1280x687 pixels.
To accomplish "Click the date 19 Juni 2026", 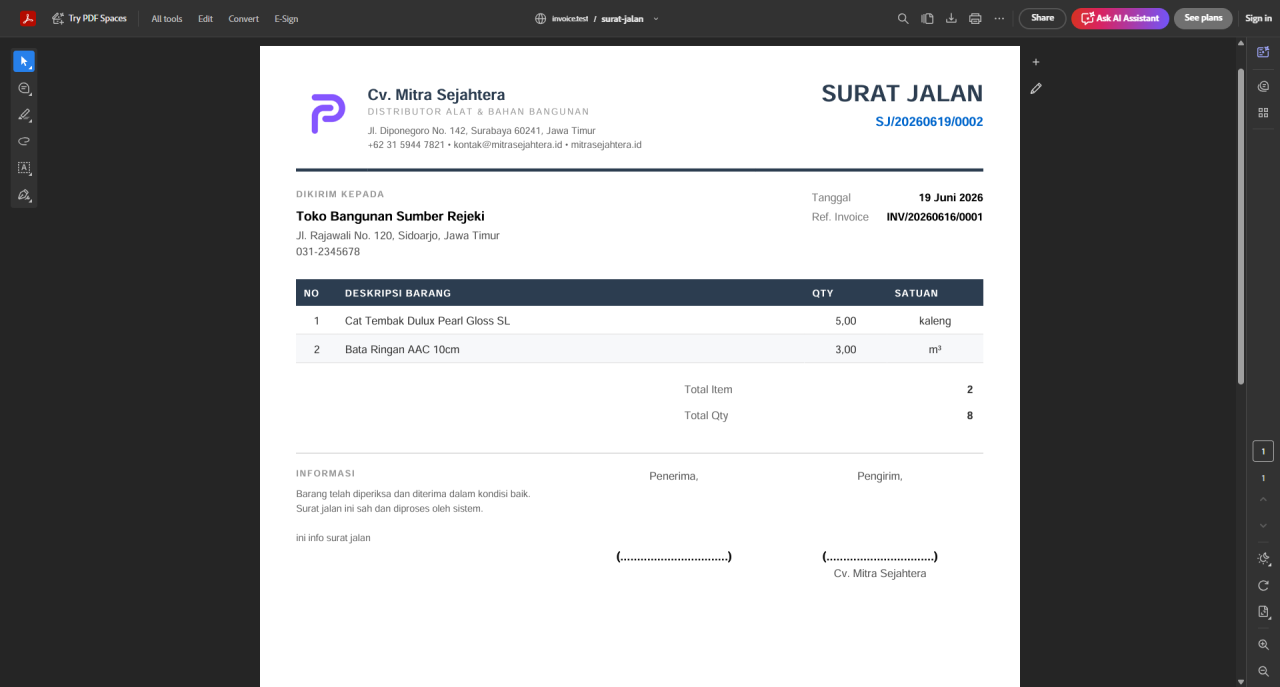I will coord(951,198).
